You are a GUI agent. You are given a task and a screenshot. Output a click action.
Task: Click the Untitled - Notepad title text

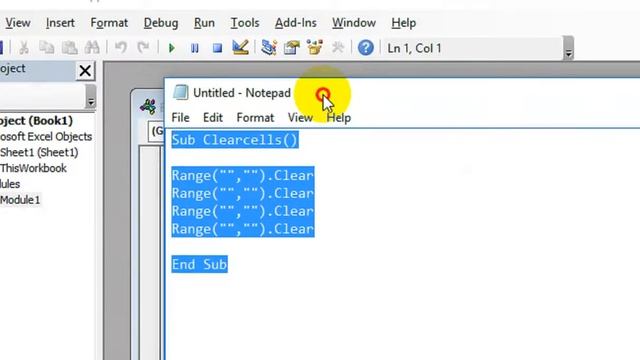point(242,93)
